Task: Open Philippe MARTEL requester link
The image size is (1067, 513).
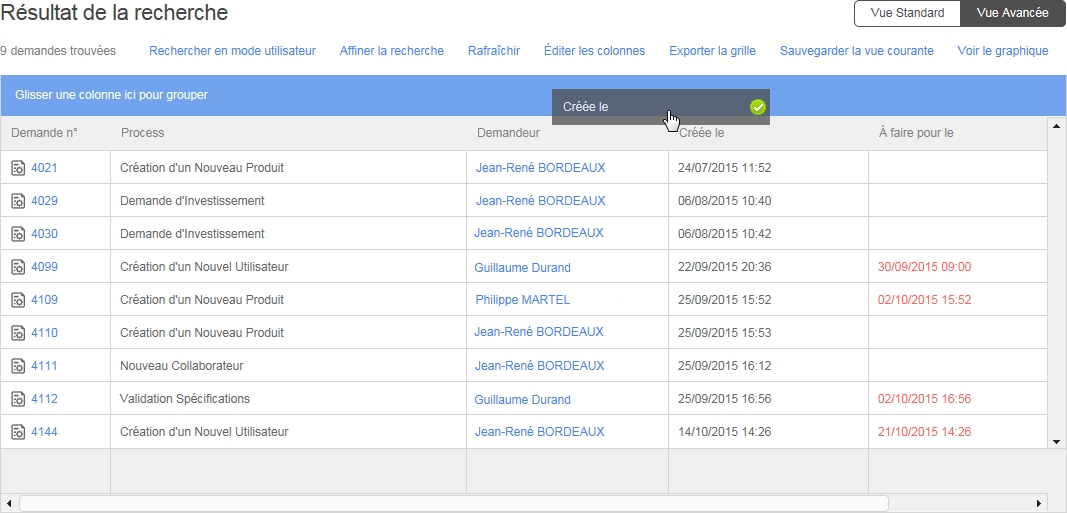Action: click(x=522, y=300)
